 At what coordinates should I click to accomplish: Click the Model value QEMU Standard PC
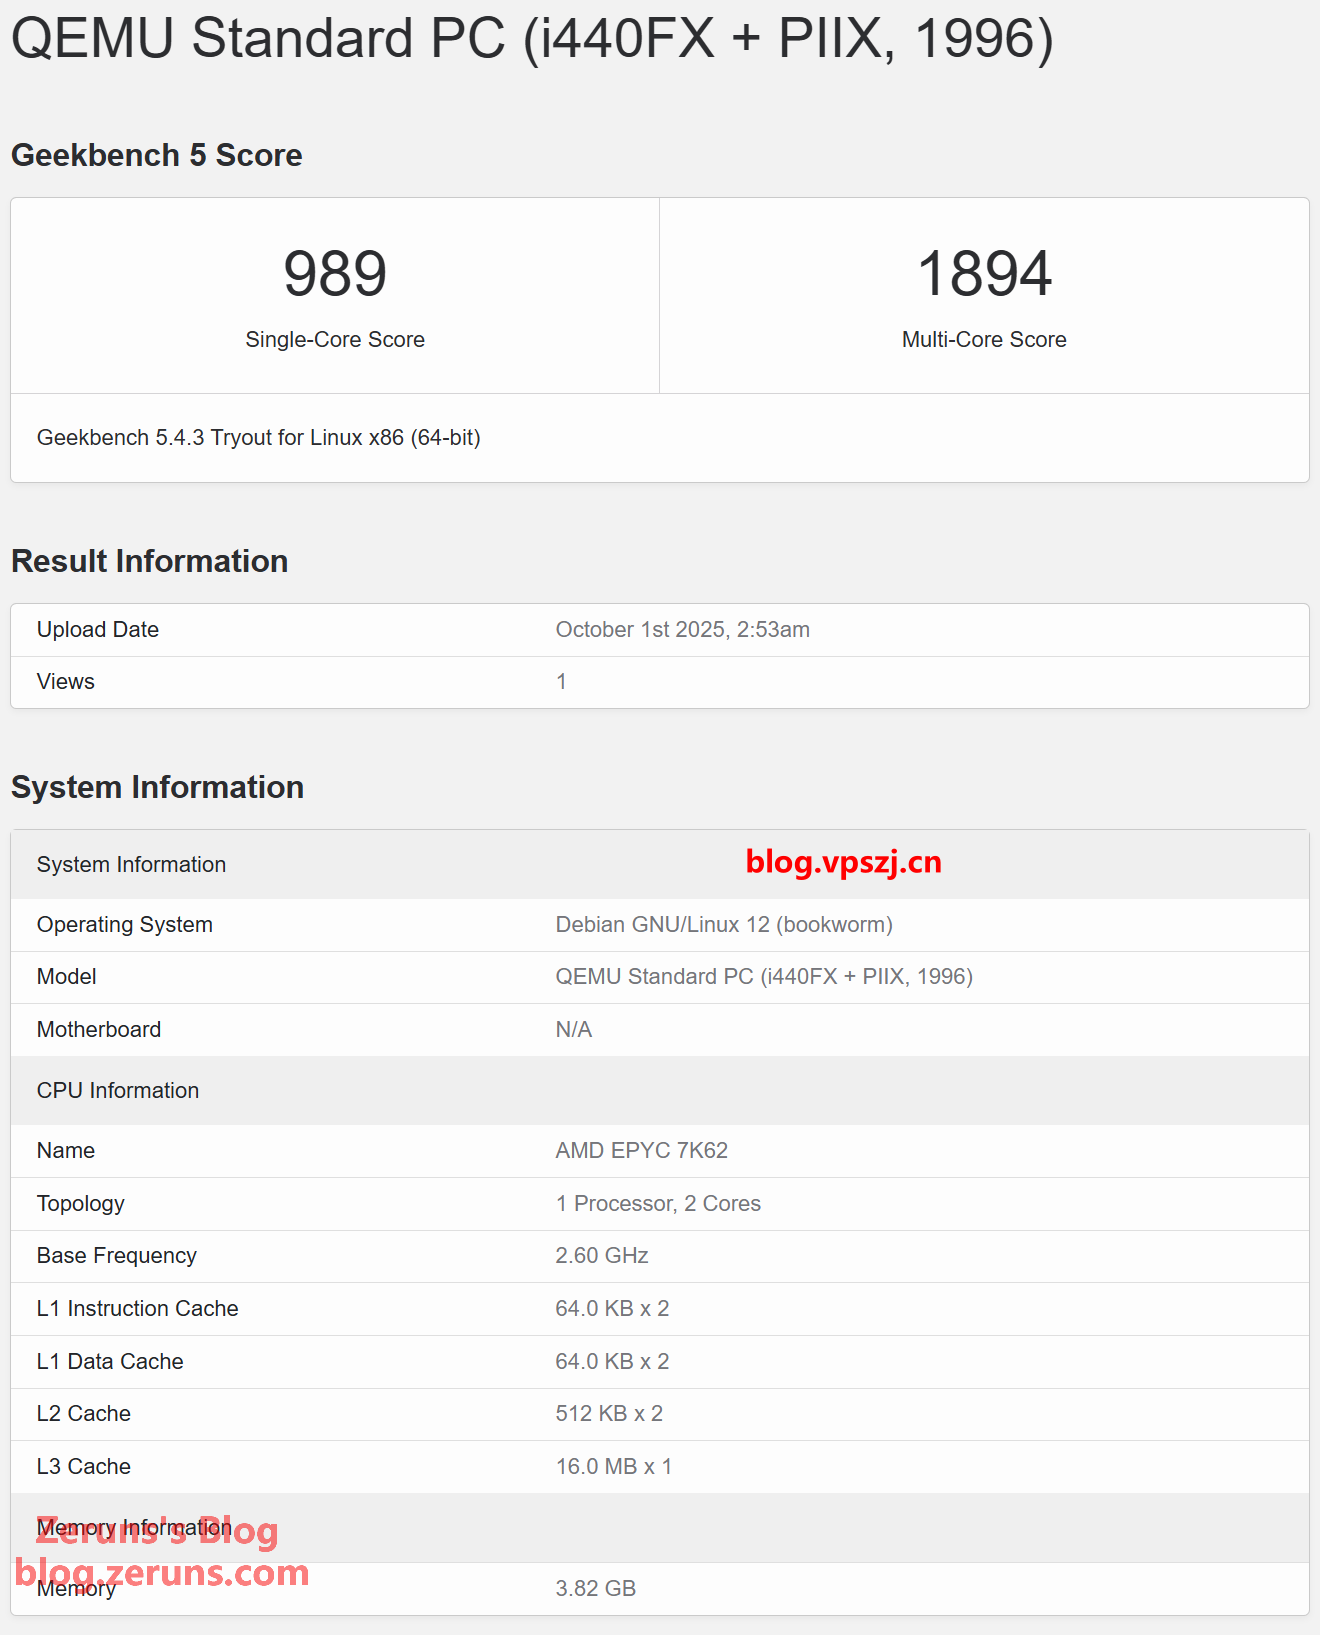[x=764, y=977]
